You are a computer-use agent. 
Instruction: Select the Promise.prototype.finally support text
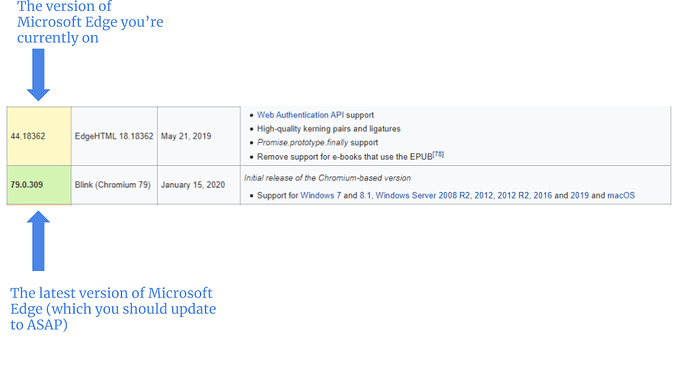pyautogui.click(x=317, y=143)
